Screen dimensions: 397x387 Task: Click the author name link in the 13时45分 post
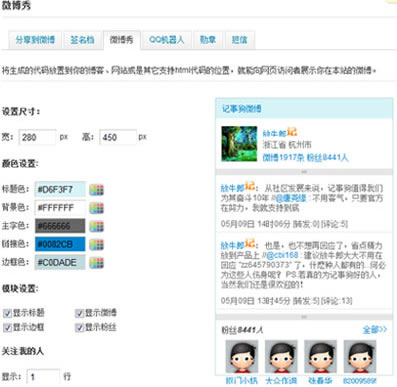[233, 246]
